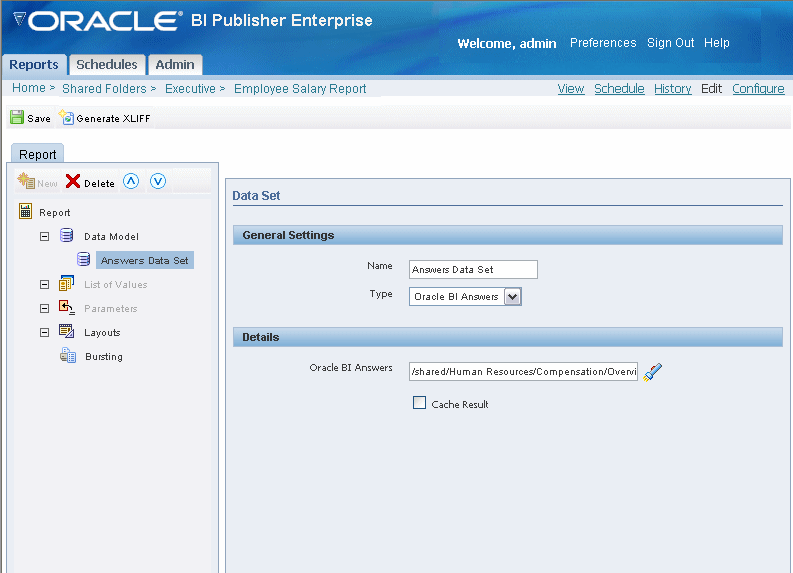
Task: Open the Type dropdown arrow
Action: (512, 297)
